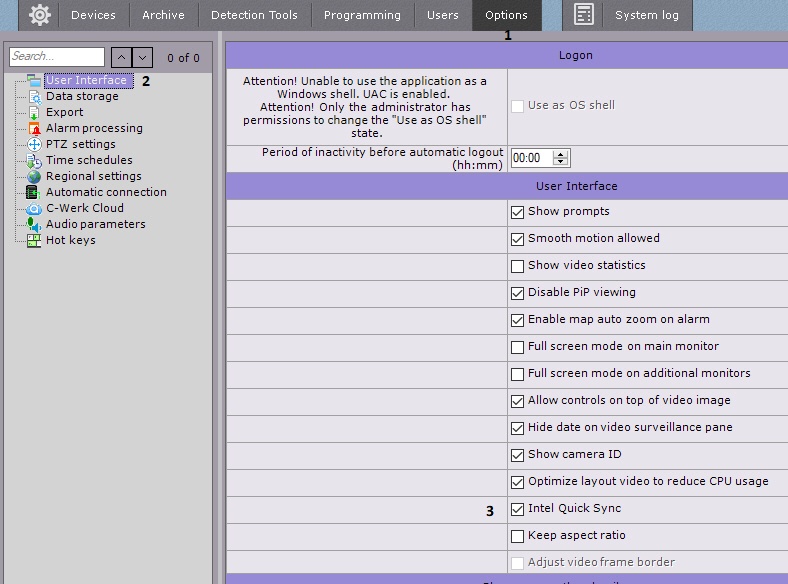Click the Export icon in sidebar
Viewport: 788px width, 584px height.
34,113
